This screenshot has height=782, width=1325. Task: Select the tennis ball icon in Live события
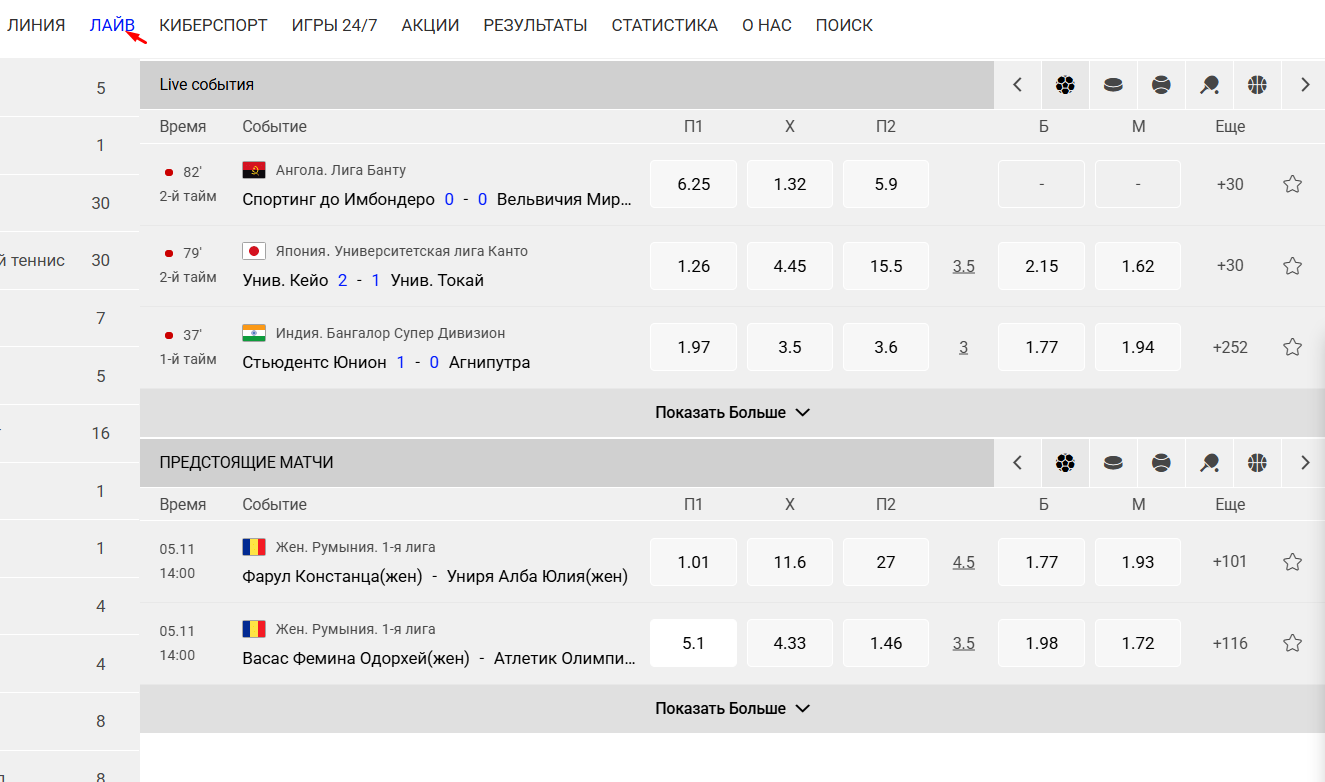[x=1161, y=85]
